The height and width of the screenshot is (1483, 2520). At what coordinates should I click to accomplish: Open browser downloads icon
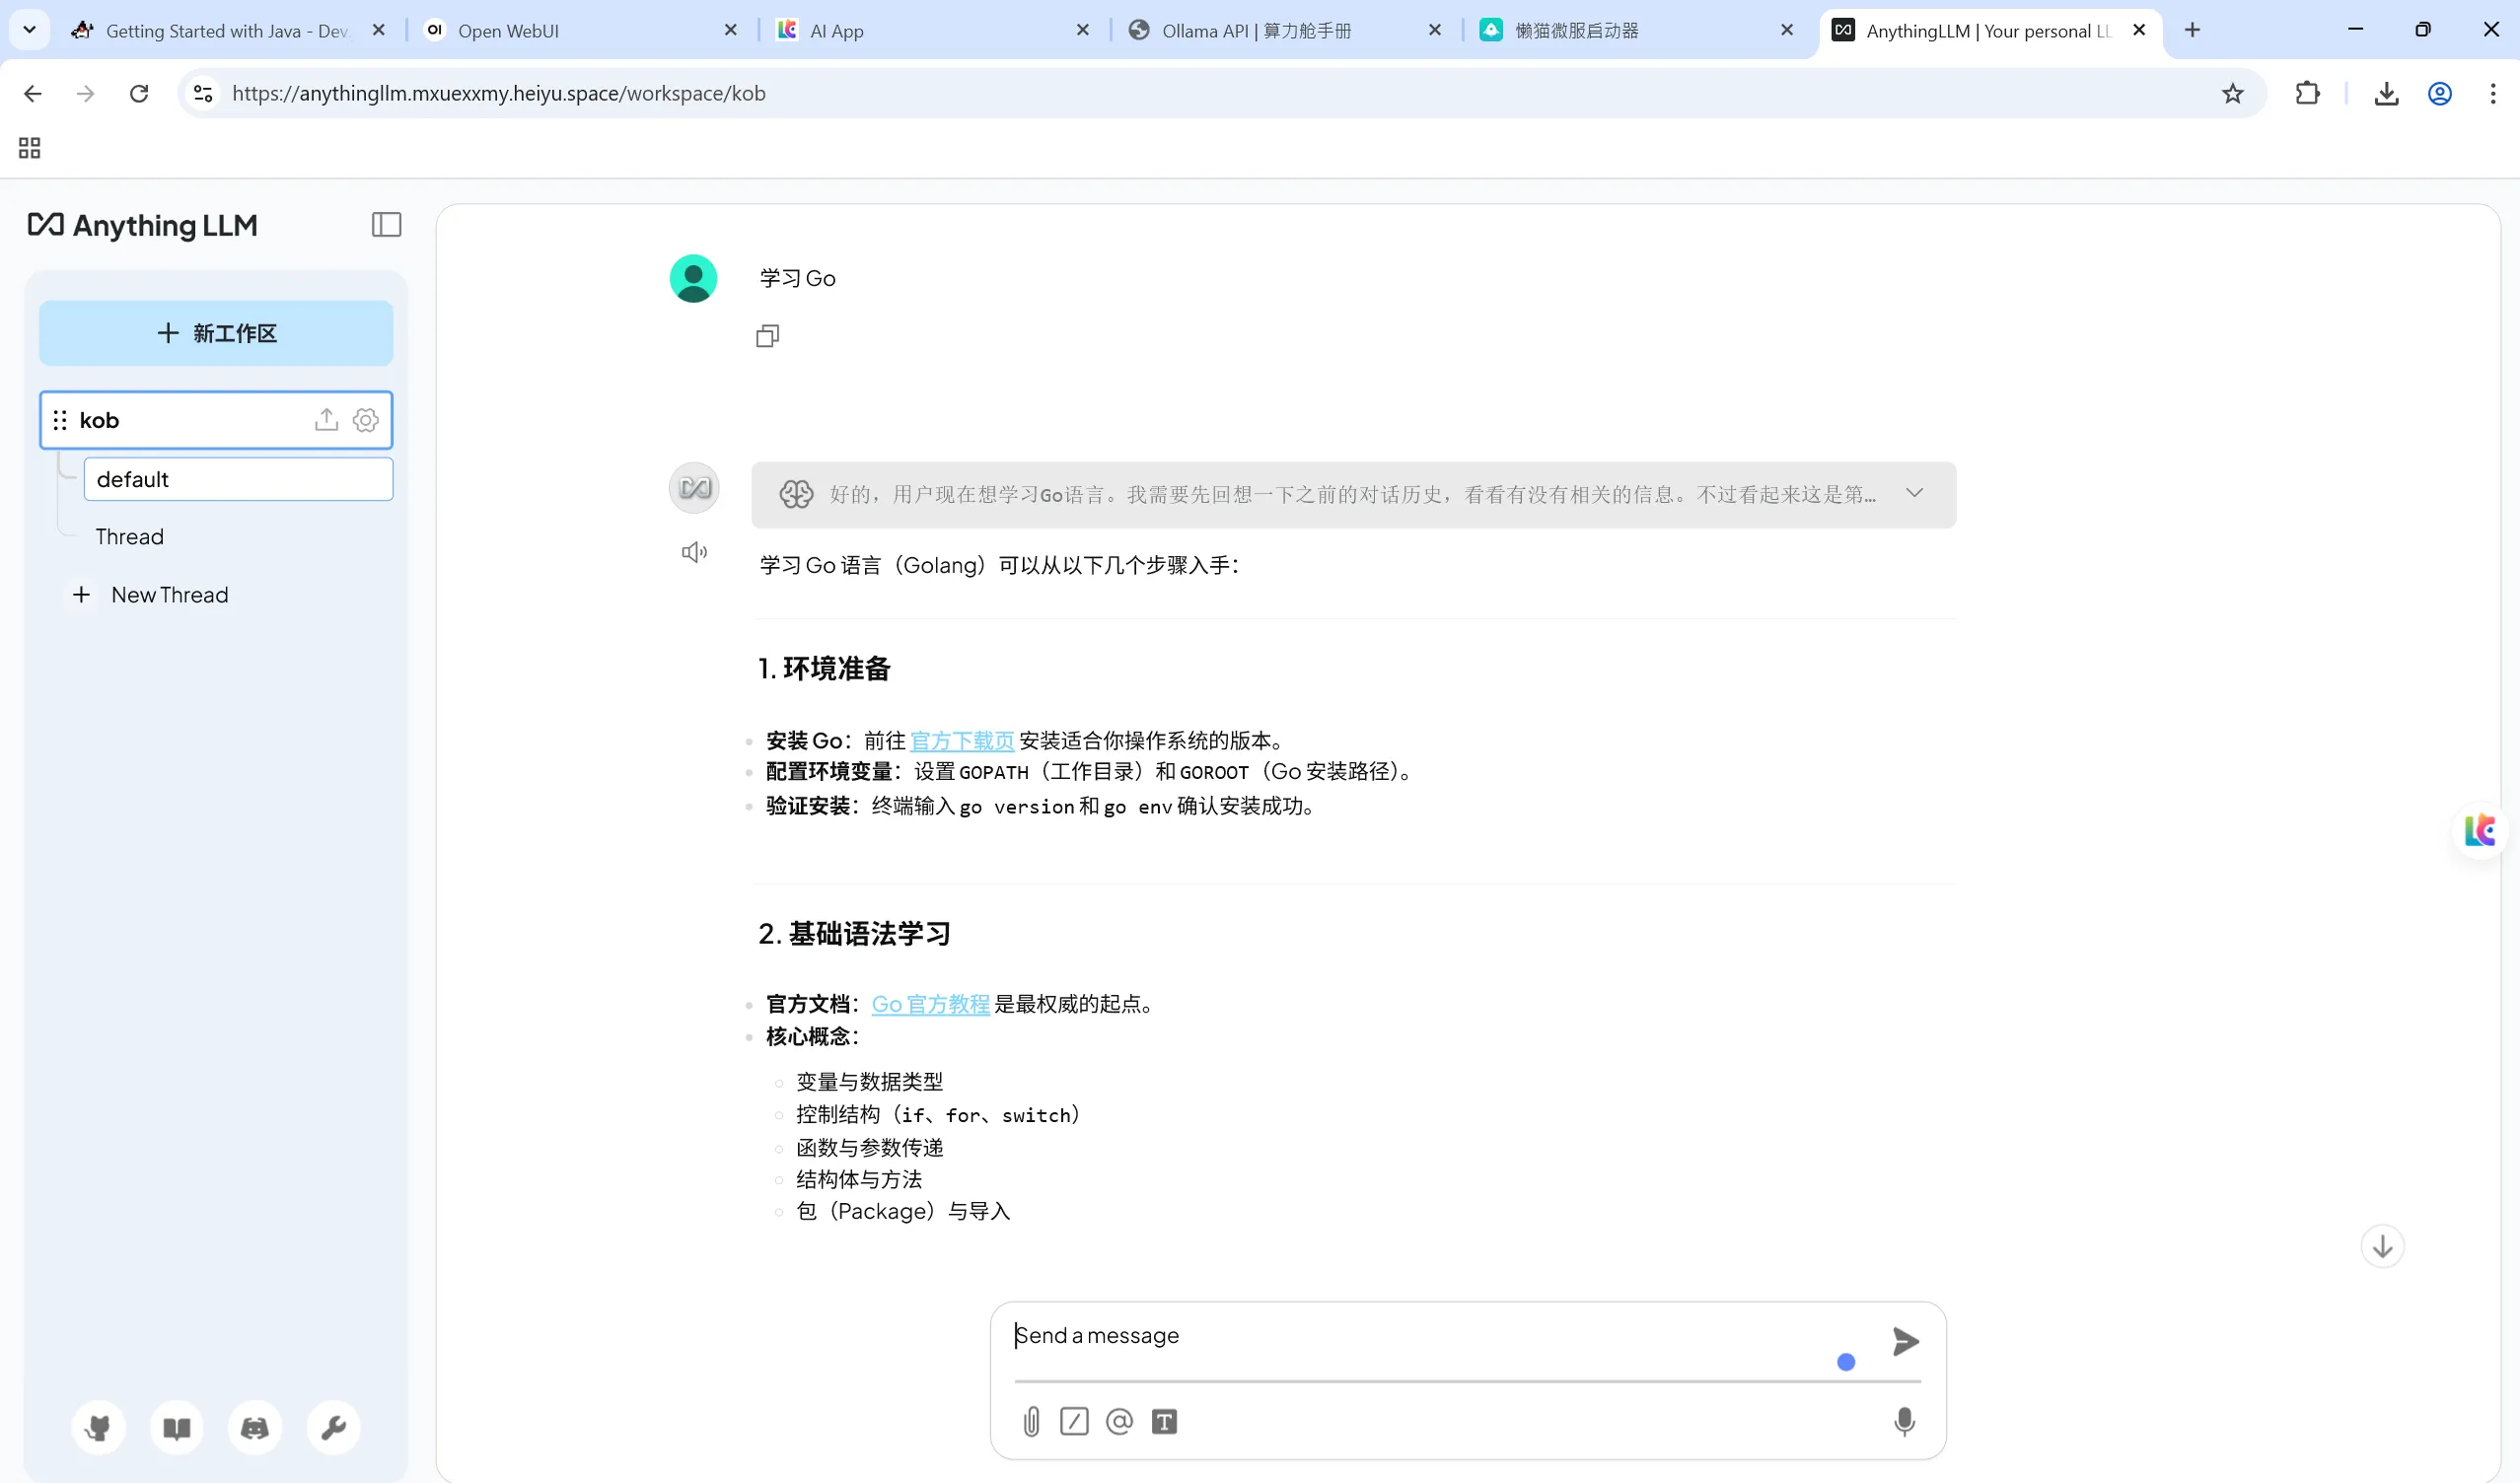[2386, 93]
